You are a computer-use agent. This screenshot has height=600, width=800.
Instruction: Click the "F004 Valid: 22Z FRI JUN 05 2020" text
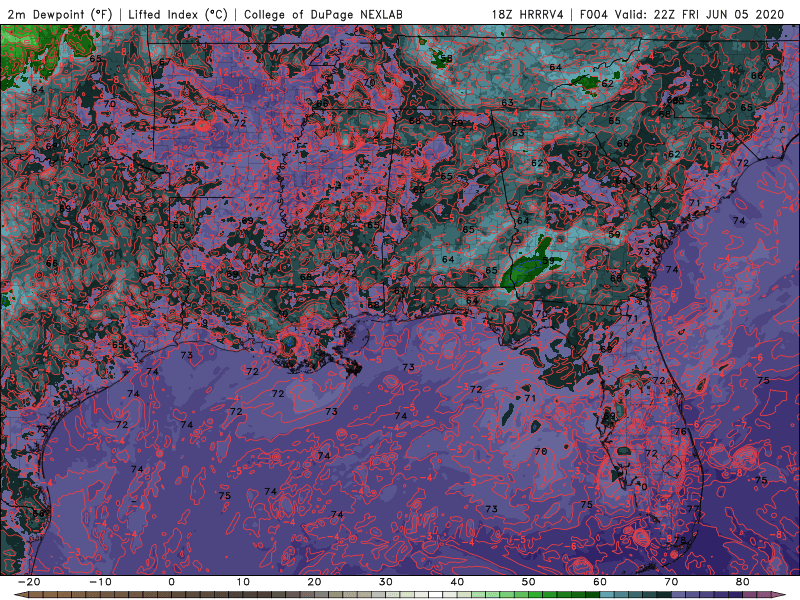click(x=682, y=14)
